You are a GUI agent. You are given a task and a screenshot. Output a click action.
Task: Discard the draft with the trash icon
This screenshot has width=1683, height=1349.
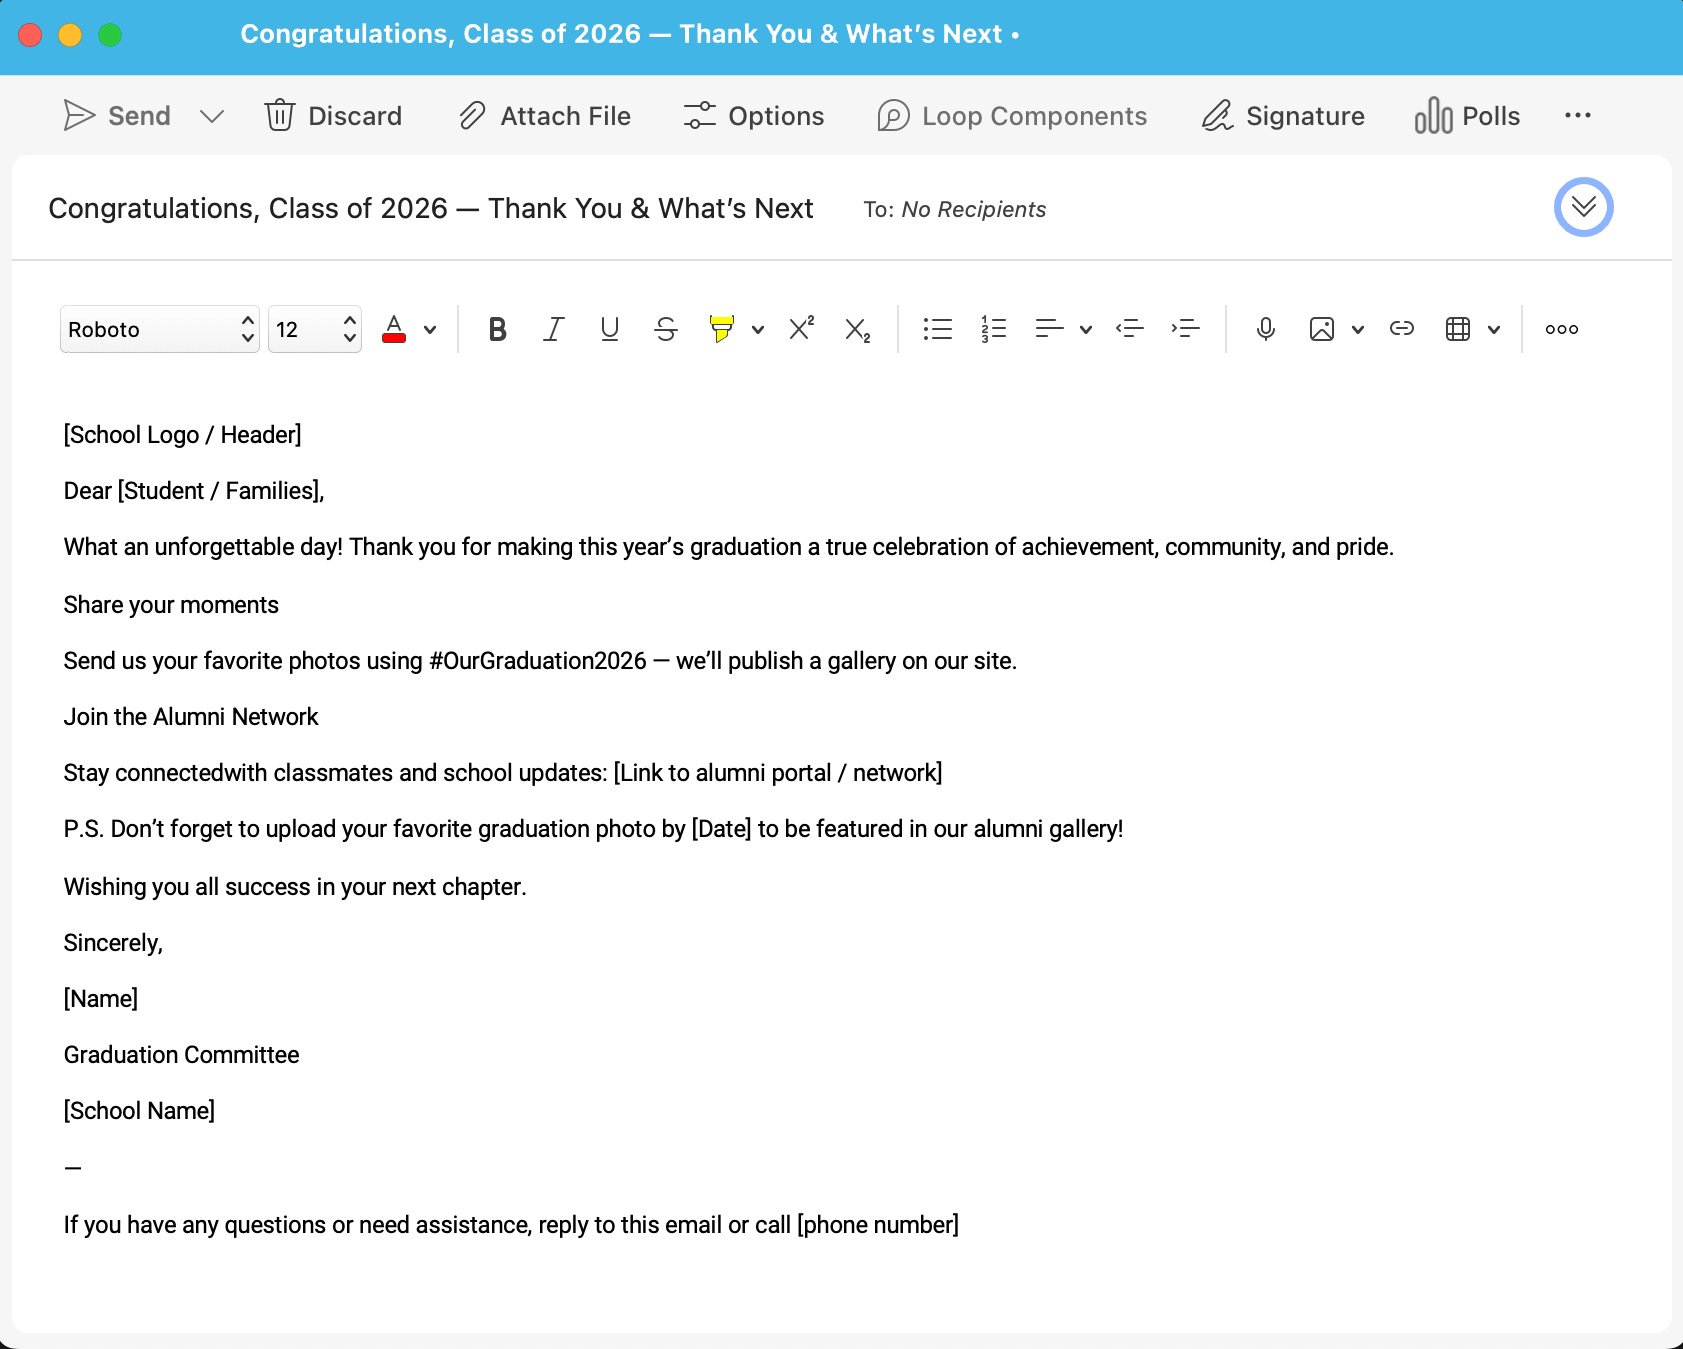[333, 116]
